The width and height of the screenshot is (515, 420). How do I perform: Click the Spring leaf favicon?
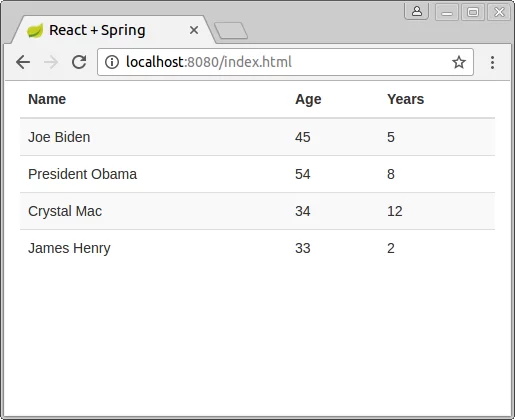tap(35, 31)
